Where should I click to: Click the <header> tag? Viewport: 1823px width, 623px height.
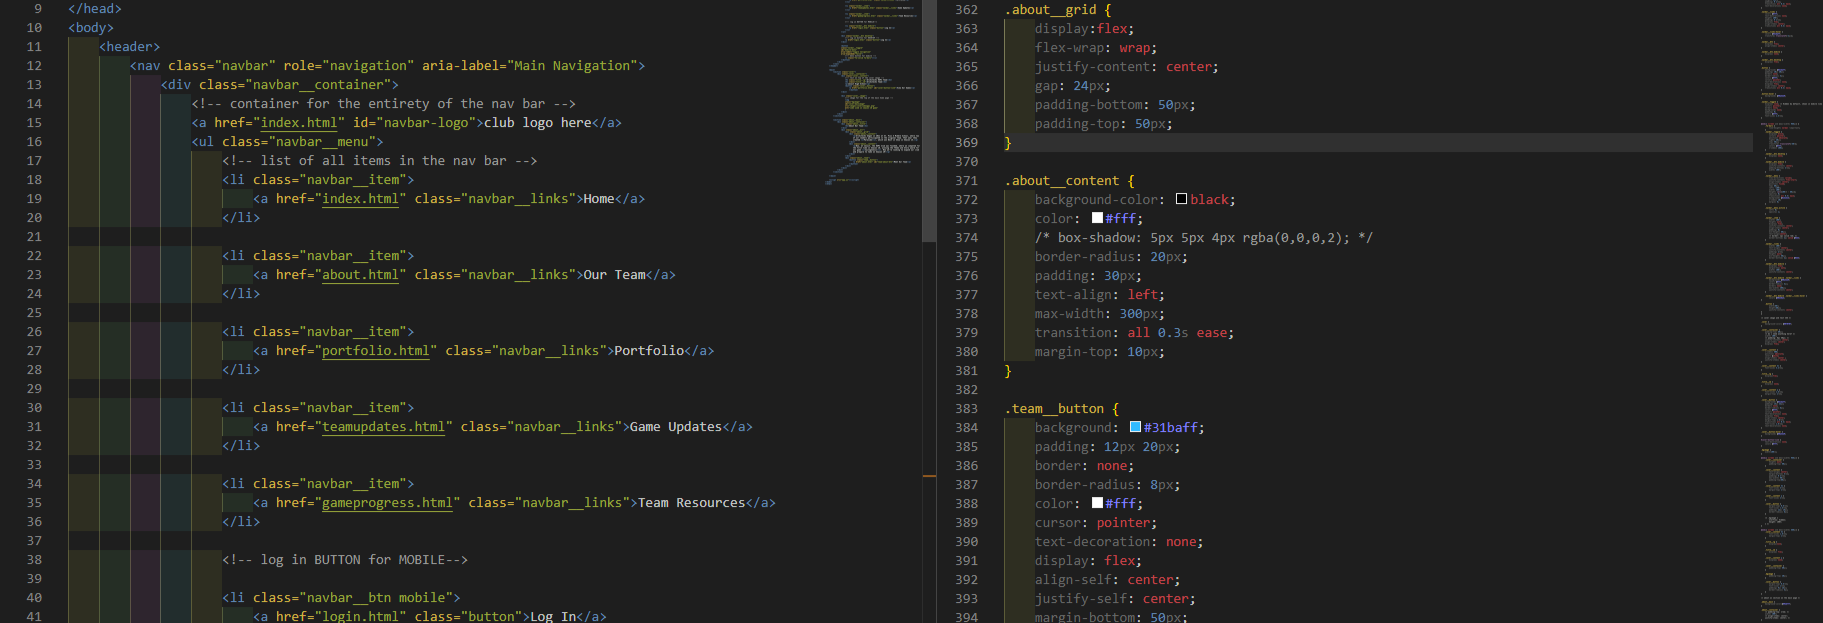[x=129, y=47]
